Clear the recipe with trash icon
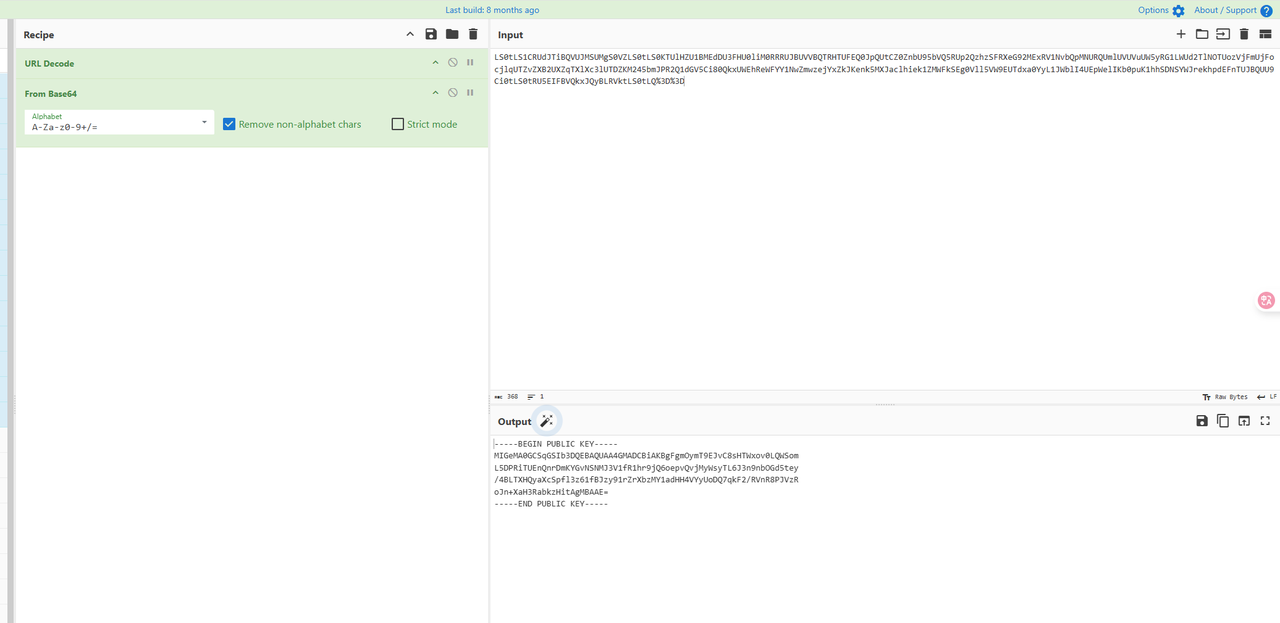 tap(473, 35)
